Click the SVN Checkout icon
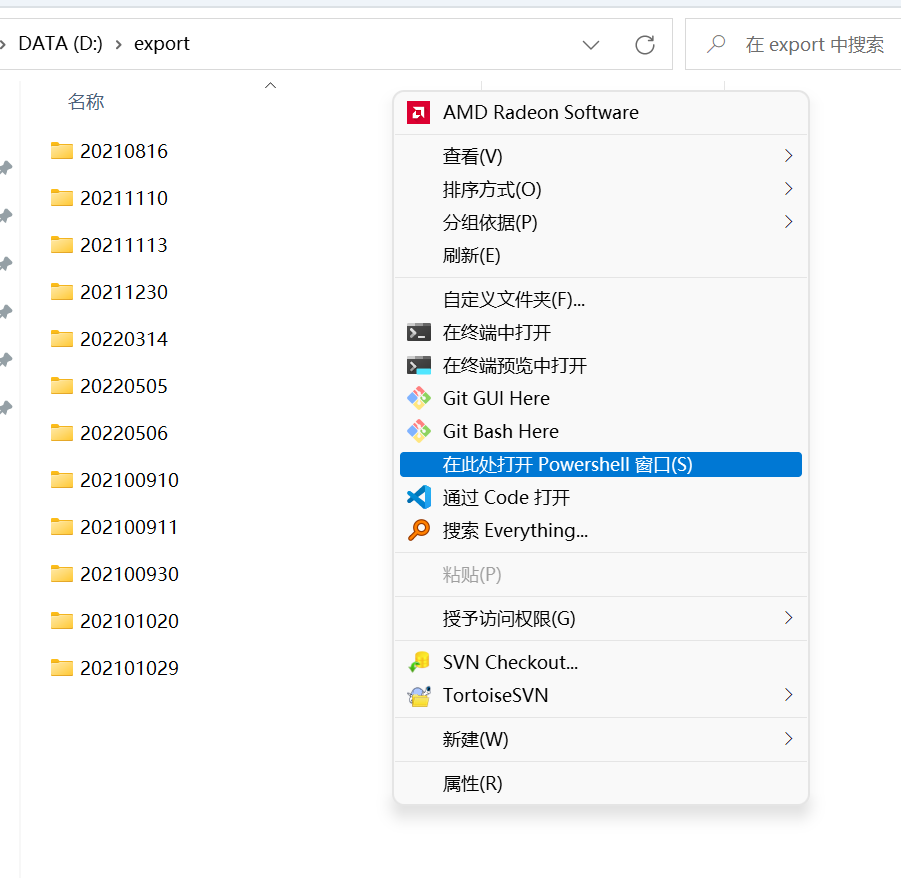This screenshot has width=901, height=878. [x=418, y=663]
